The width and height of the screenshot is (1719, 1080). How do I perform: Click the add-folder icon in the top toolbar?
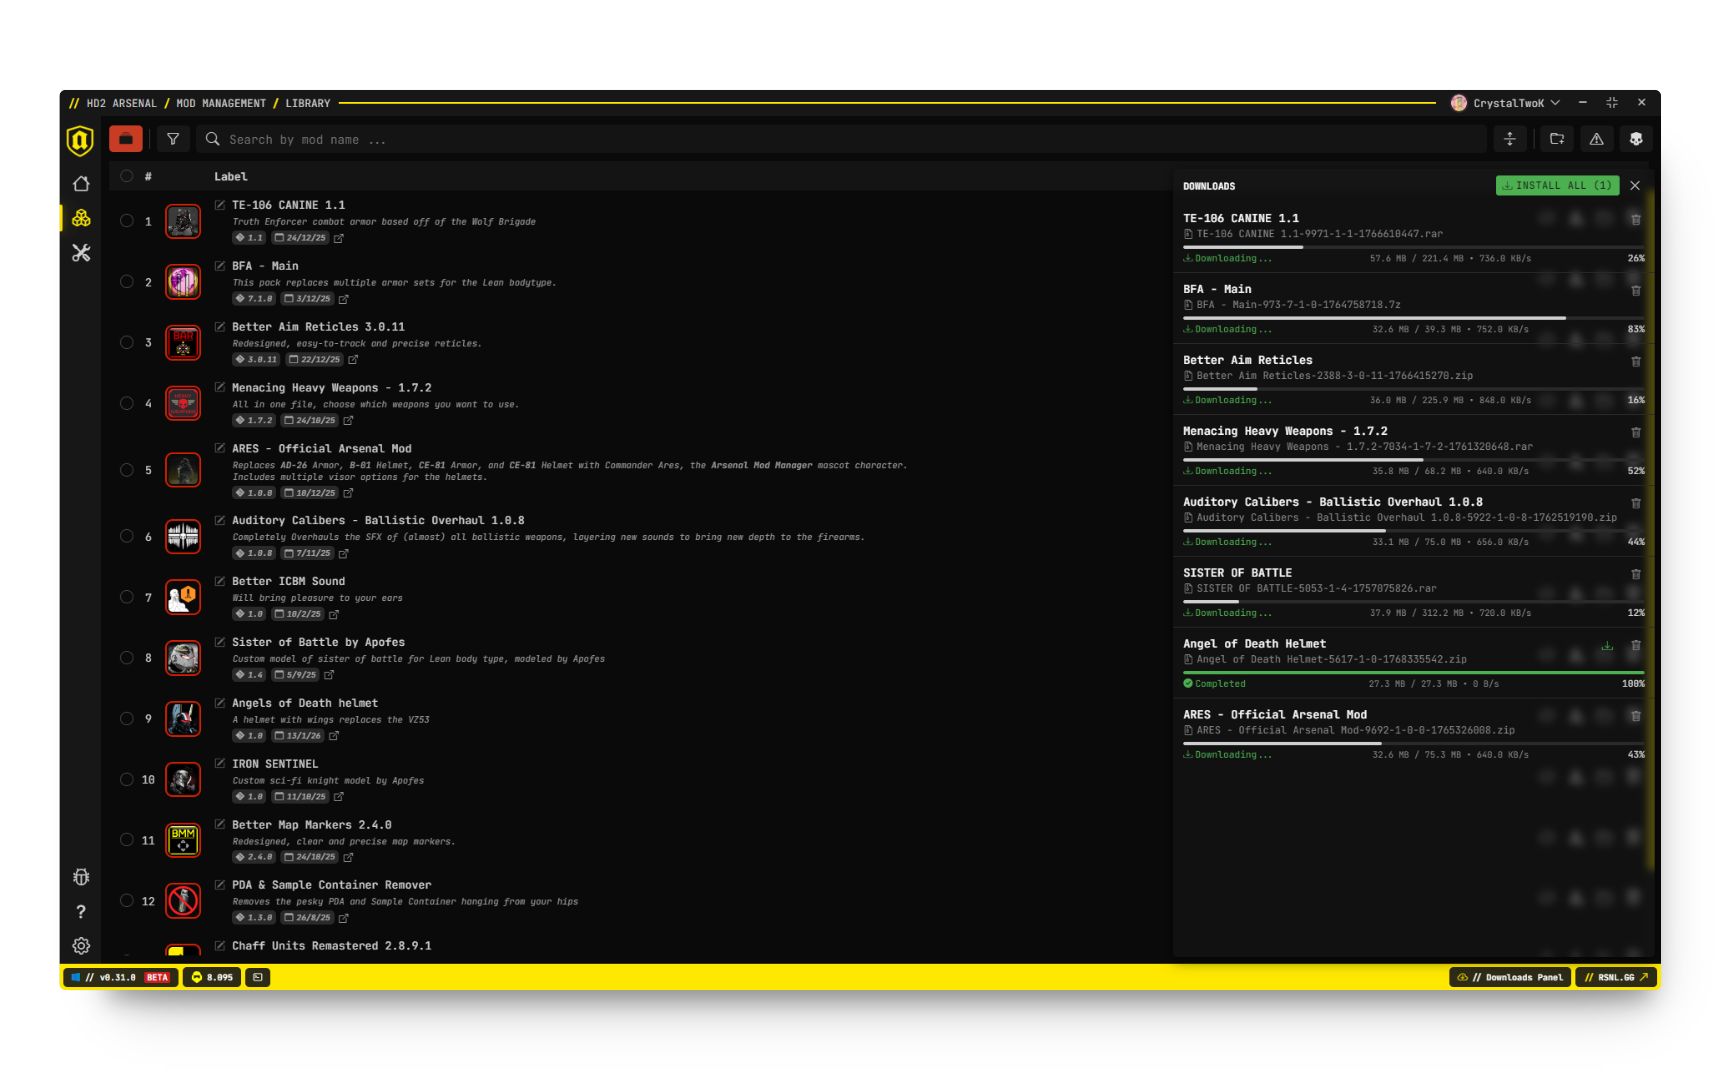tap(1556, 139)
